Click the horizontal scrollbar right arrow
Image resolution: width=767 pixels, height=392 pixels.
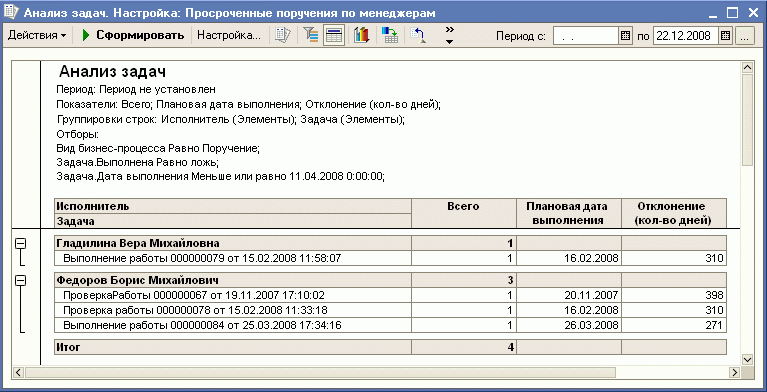pyautogui.click(x=733, y=372)
